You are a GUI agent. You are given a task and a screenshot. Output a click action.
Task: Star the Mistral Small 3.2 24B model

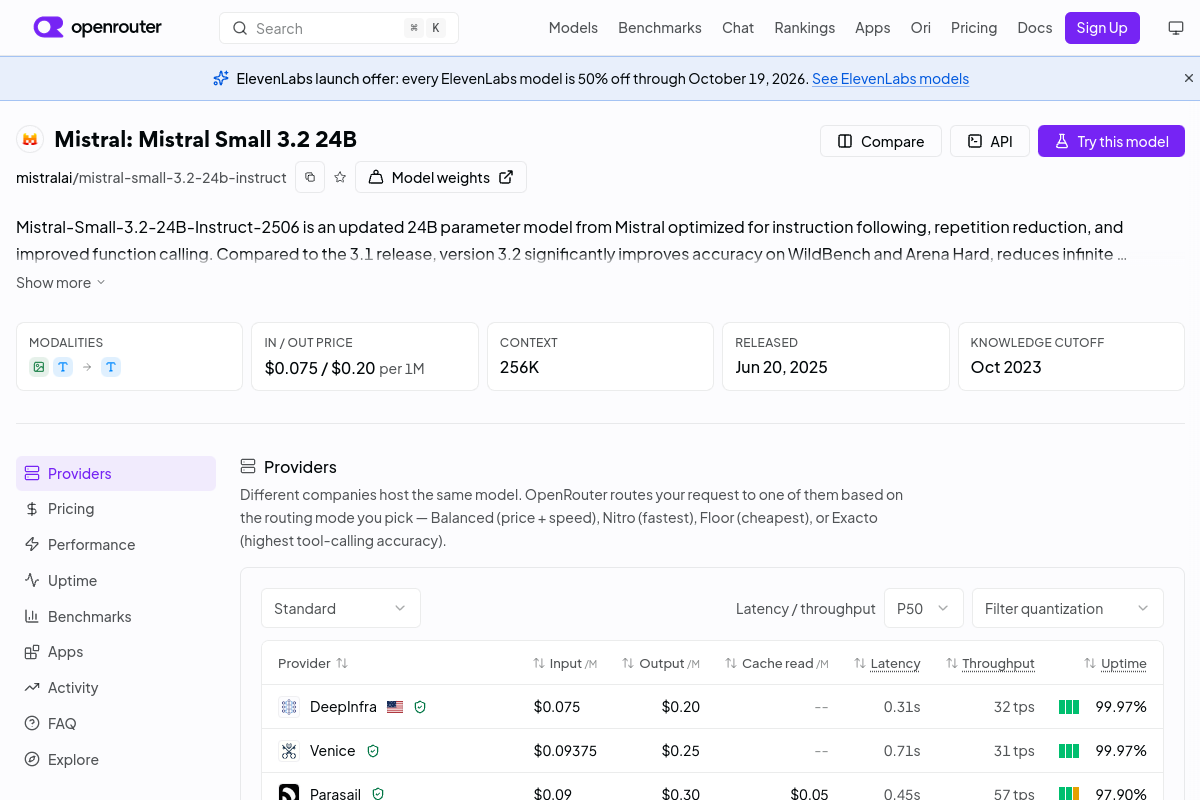(340, 177)
